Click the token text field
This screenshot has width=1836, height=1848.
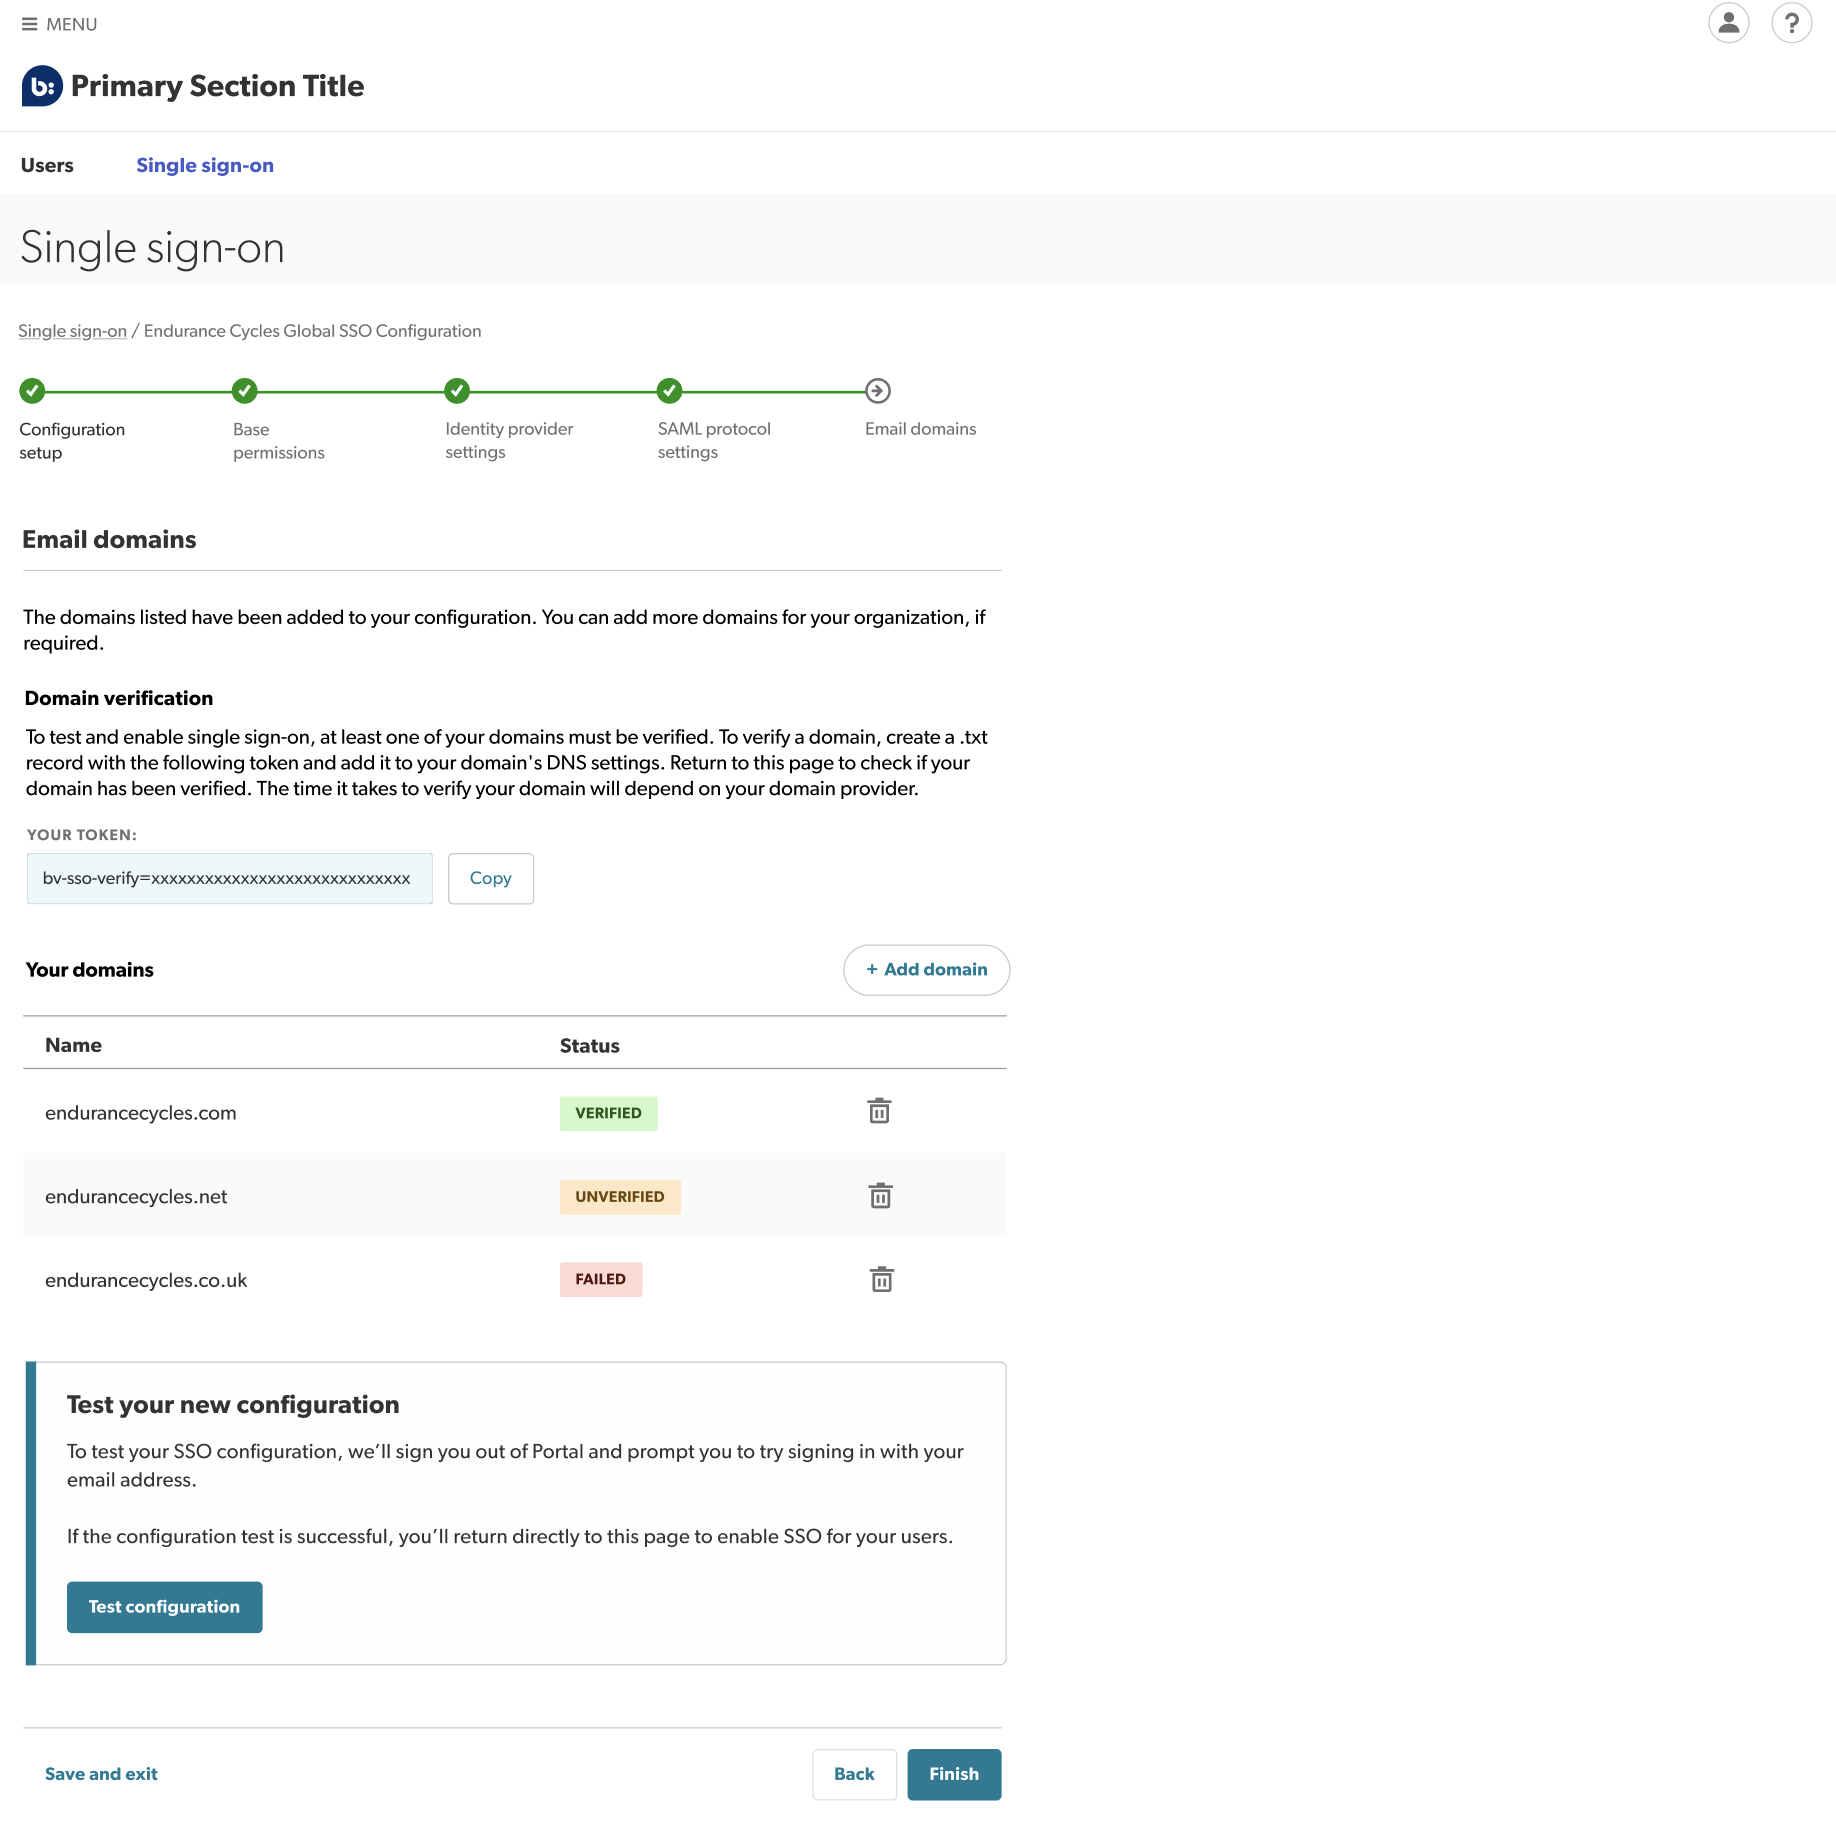[229, 878]
